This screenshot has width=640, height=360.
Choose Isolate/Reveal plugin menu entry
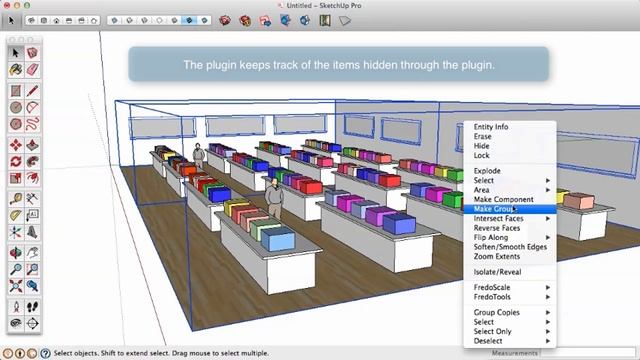(510, 272)
